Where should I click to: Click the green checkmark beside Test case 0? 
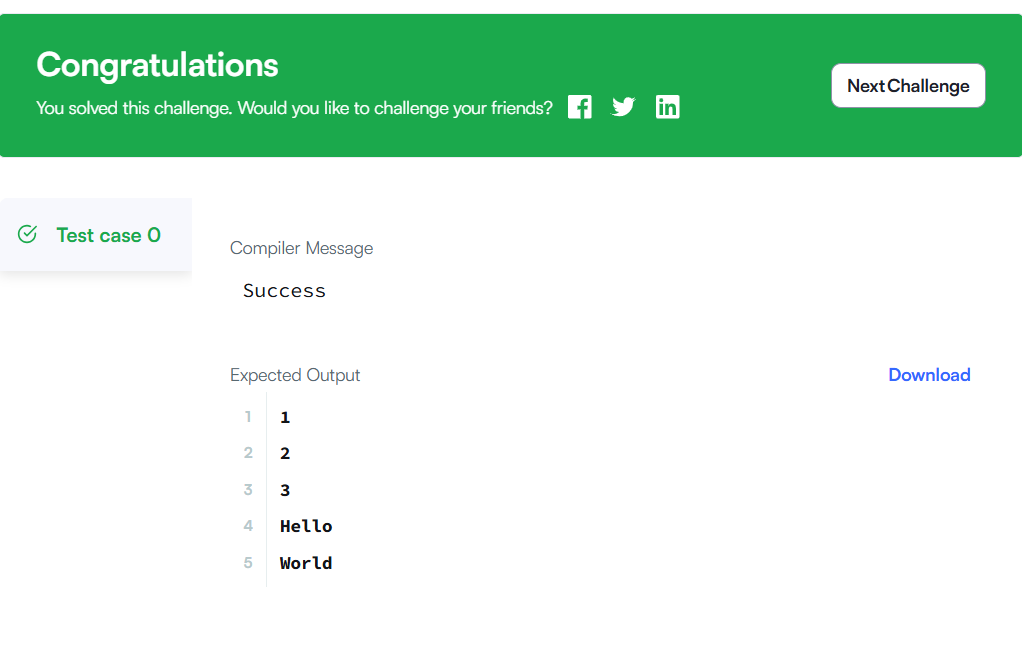point(27,234)
